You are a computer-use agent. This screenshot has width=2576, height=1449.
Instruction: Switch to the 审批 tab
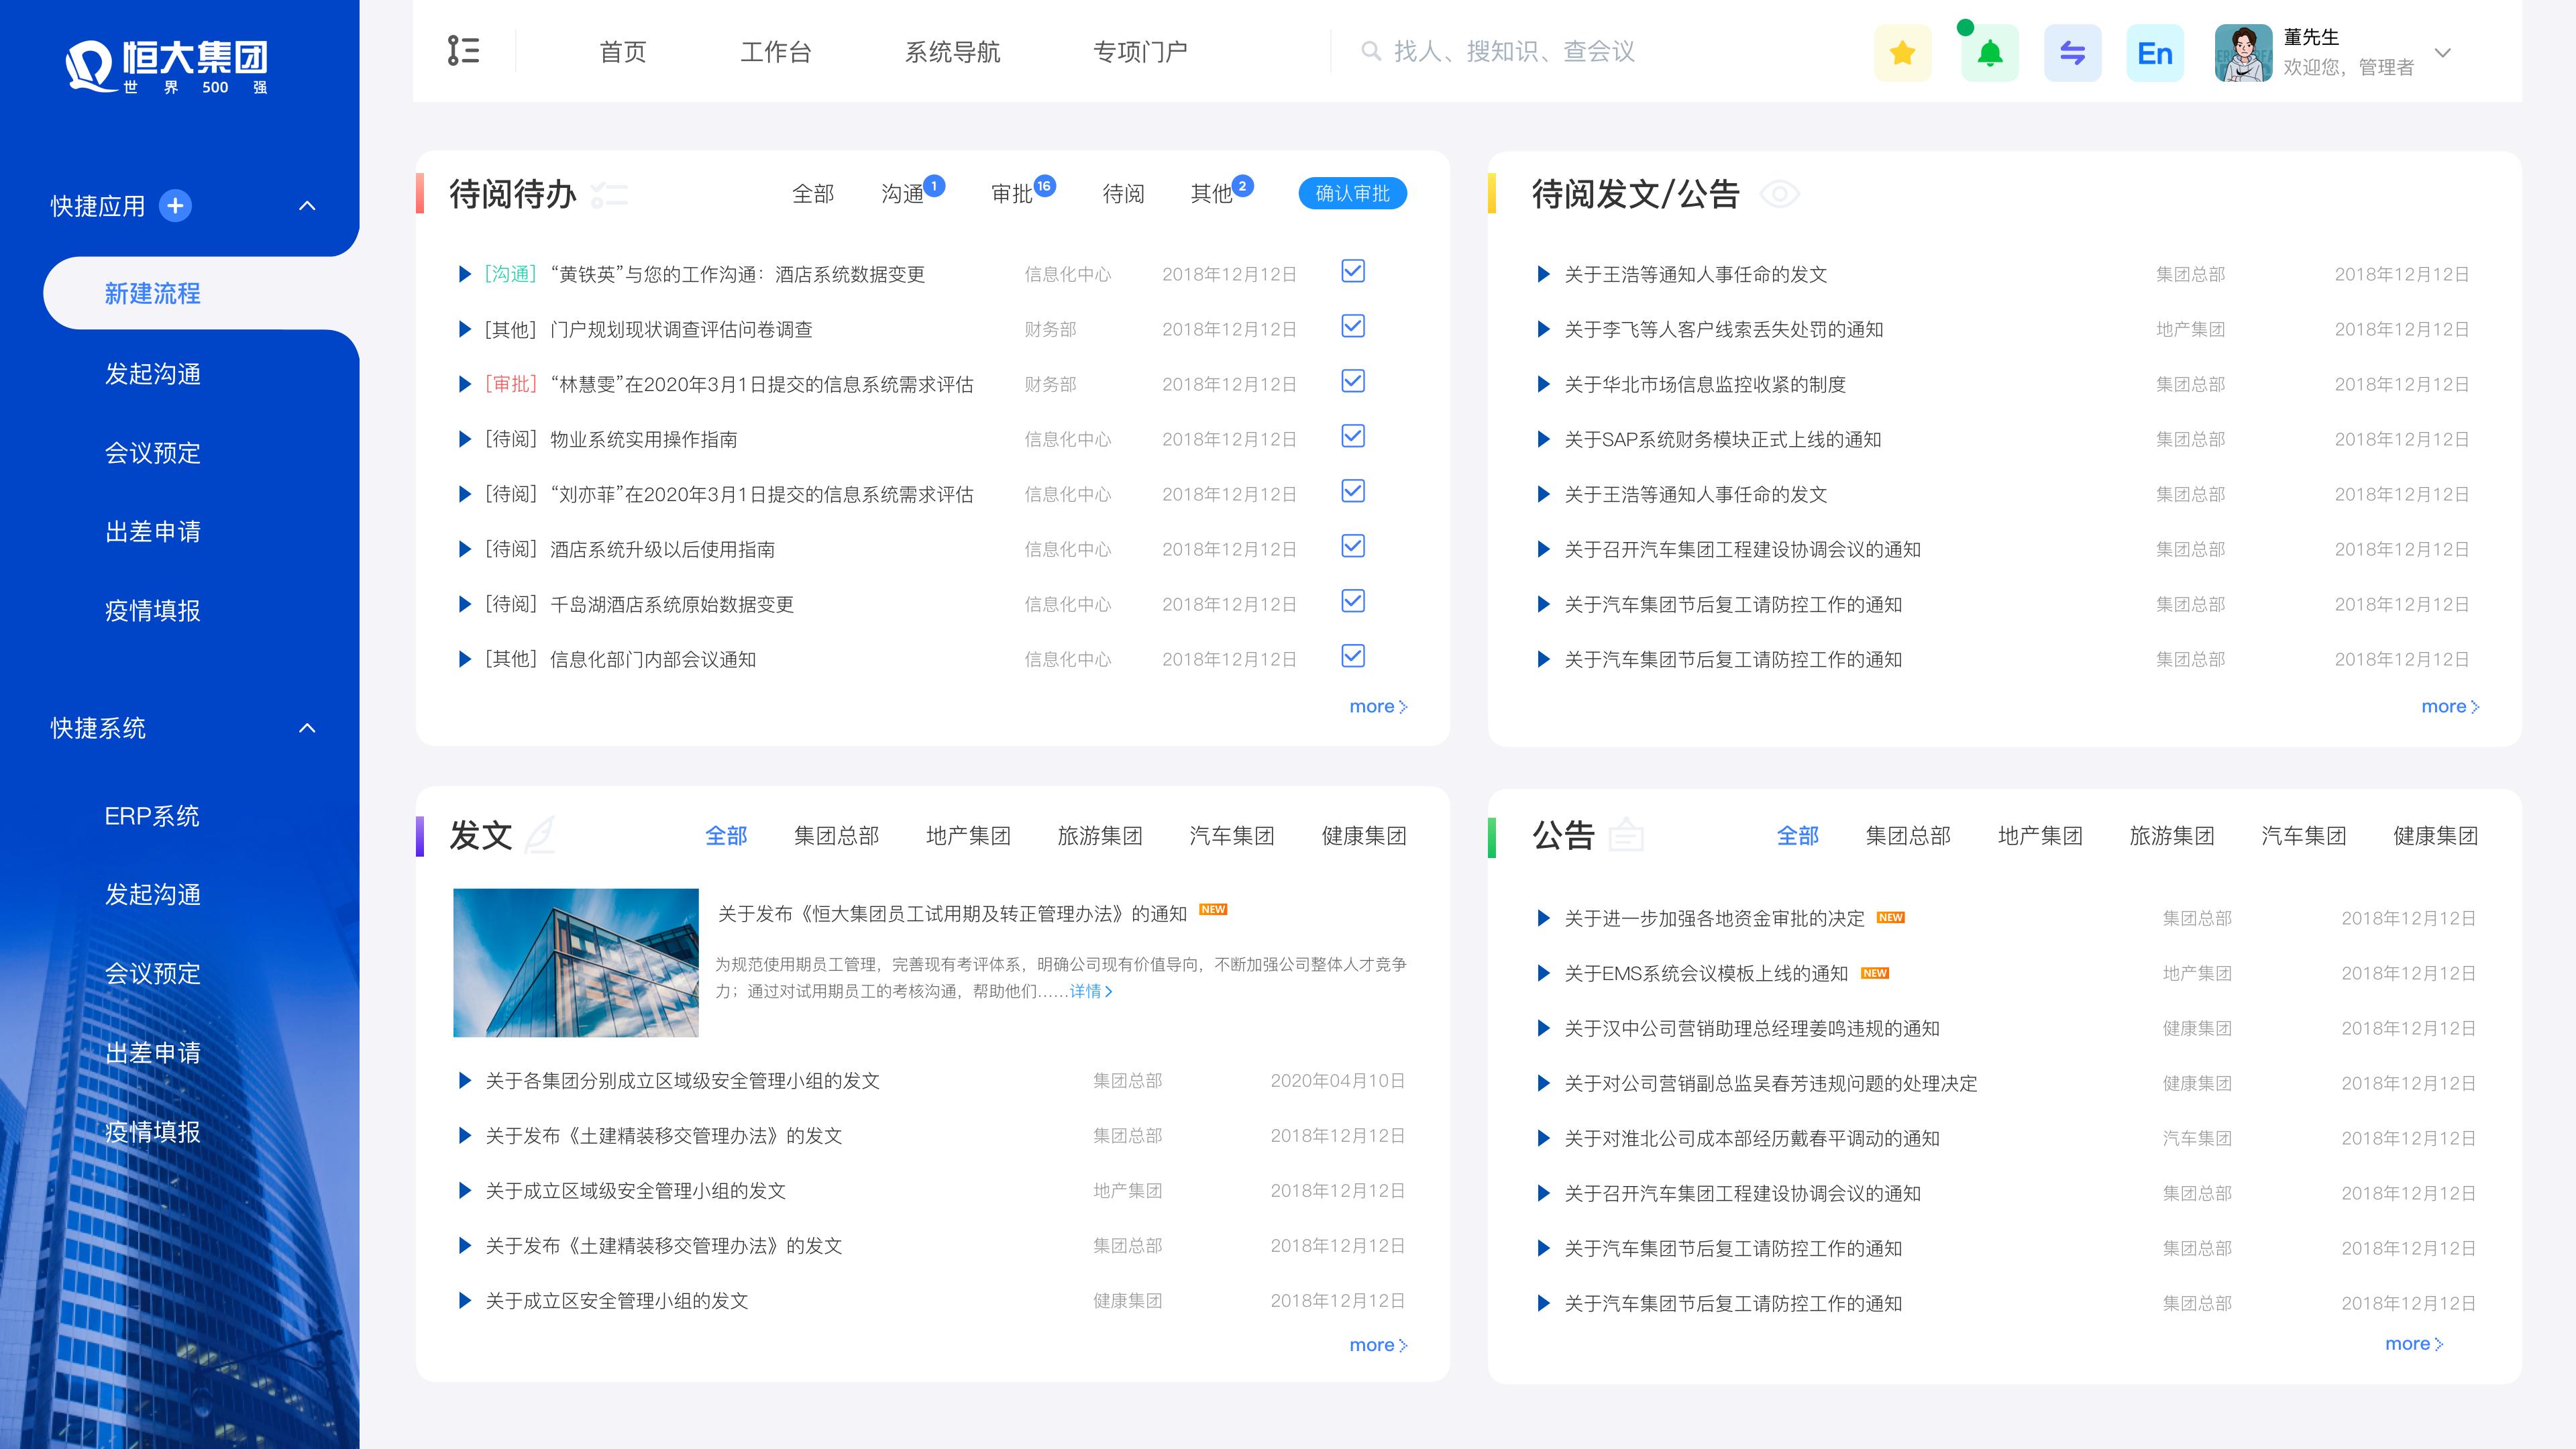pyautogui.click(x=1012, y=194)
